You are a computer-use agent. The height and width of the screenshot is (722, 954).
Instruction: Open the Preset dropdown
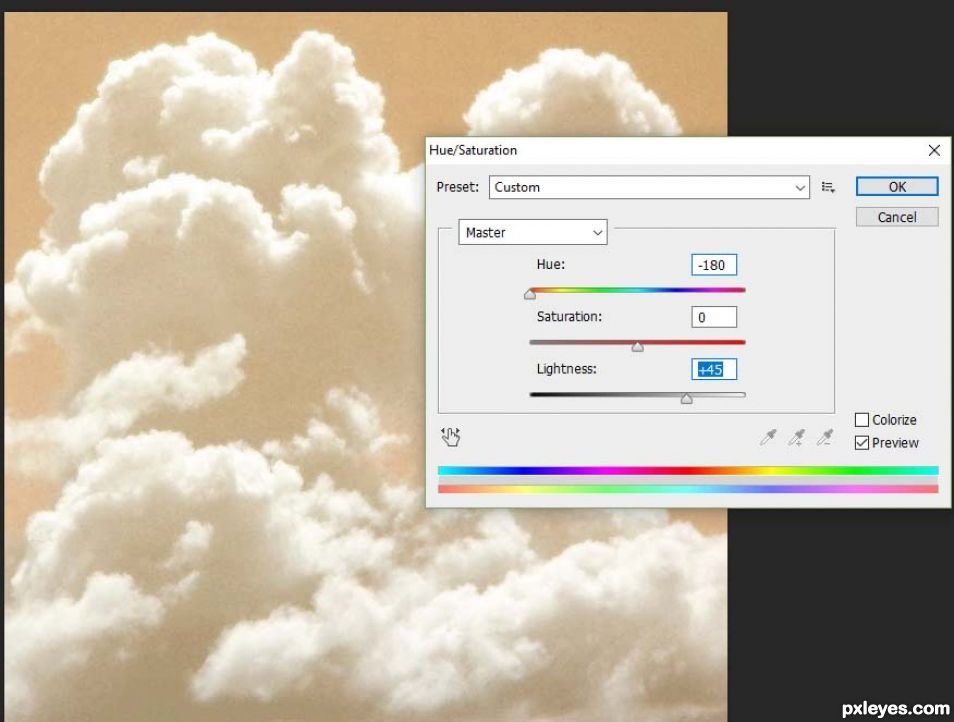click(649, 187)
